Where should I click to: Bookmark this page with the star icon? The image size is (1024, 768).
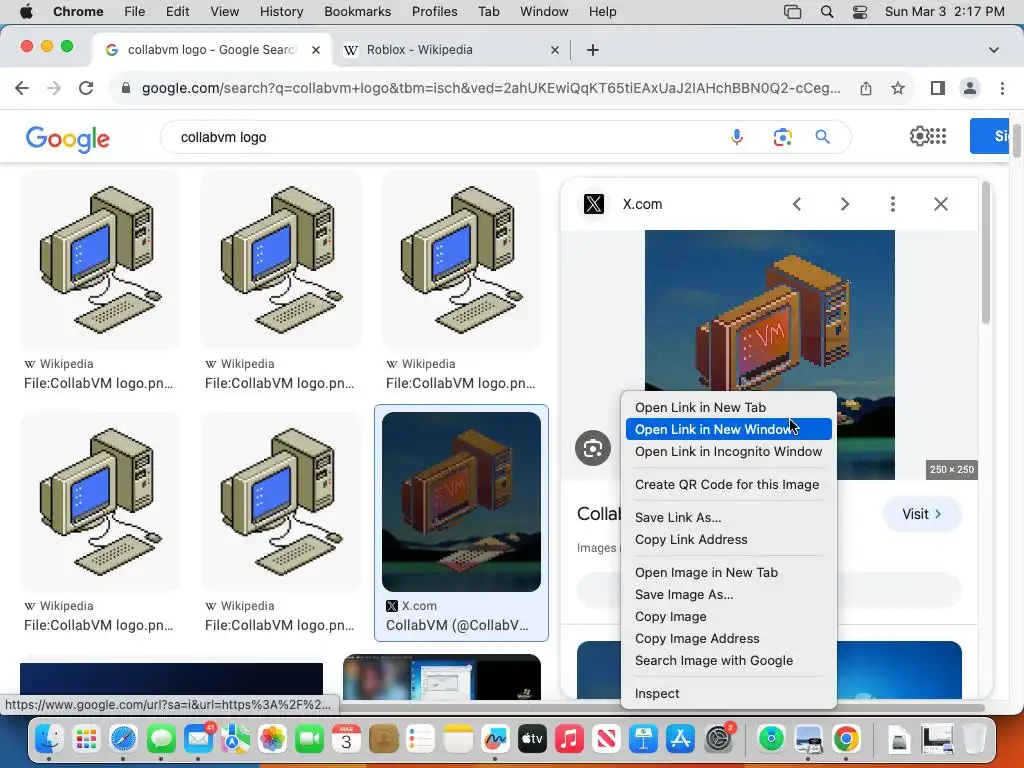(x=898, y=88)
